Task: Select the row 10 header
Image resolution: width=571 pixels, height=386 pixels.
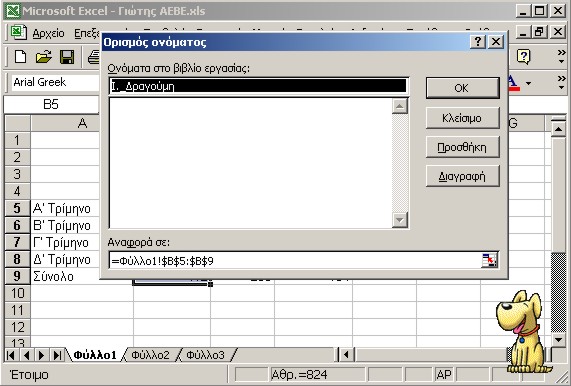Action: [17, 293]
